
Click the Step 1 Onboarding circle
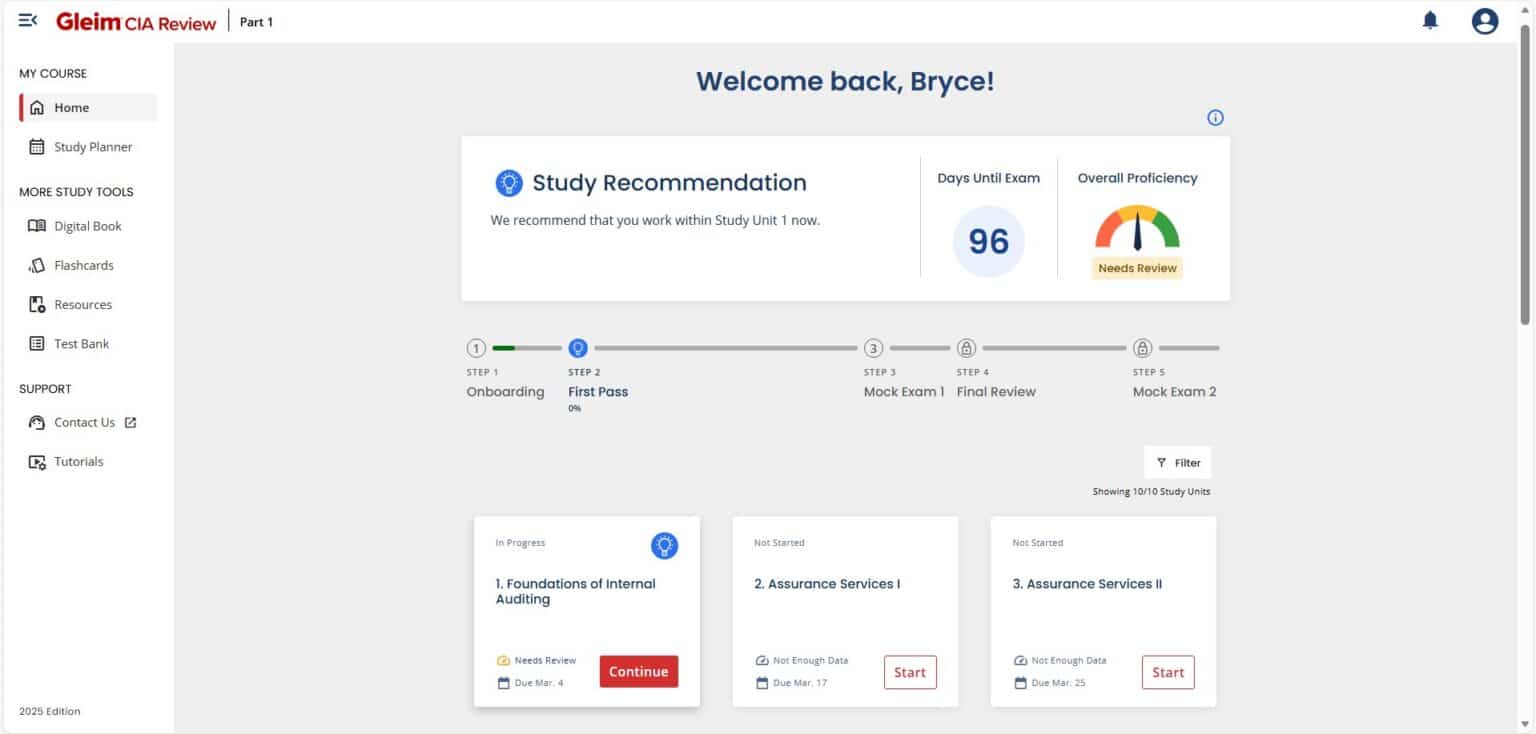(x=476, y=348)
